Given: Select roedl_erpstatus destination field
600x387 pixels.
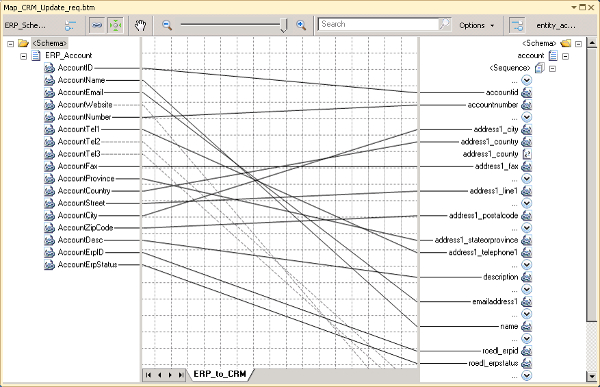Looking at the screenshot, I should click(493, 363).
